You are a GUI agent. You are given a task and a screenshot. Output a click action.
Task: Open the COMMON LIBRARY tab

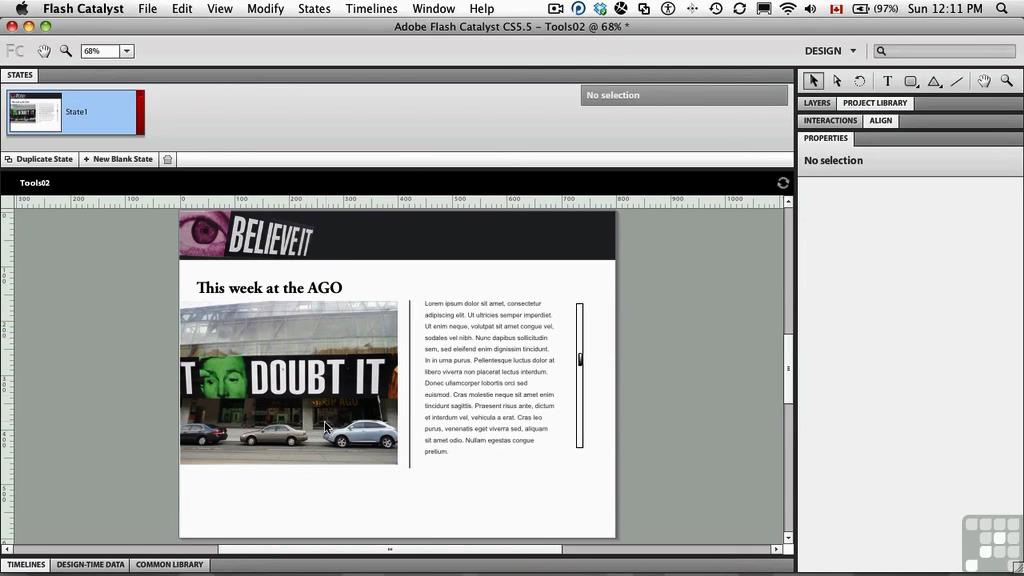click(x=169, y=565)
